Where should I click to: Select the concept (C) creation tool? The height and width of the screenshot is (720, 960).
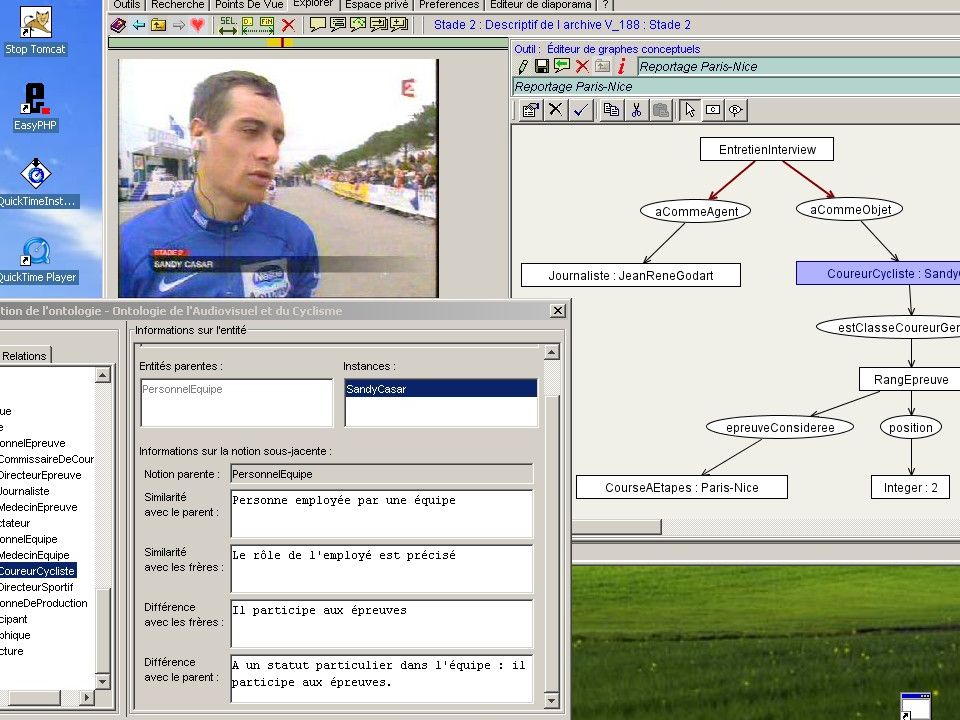pos(713,110)
